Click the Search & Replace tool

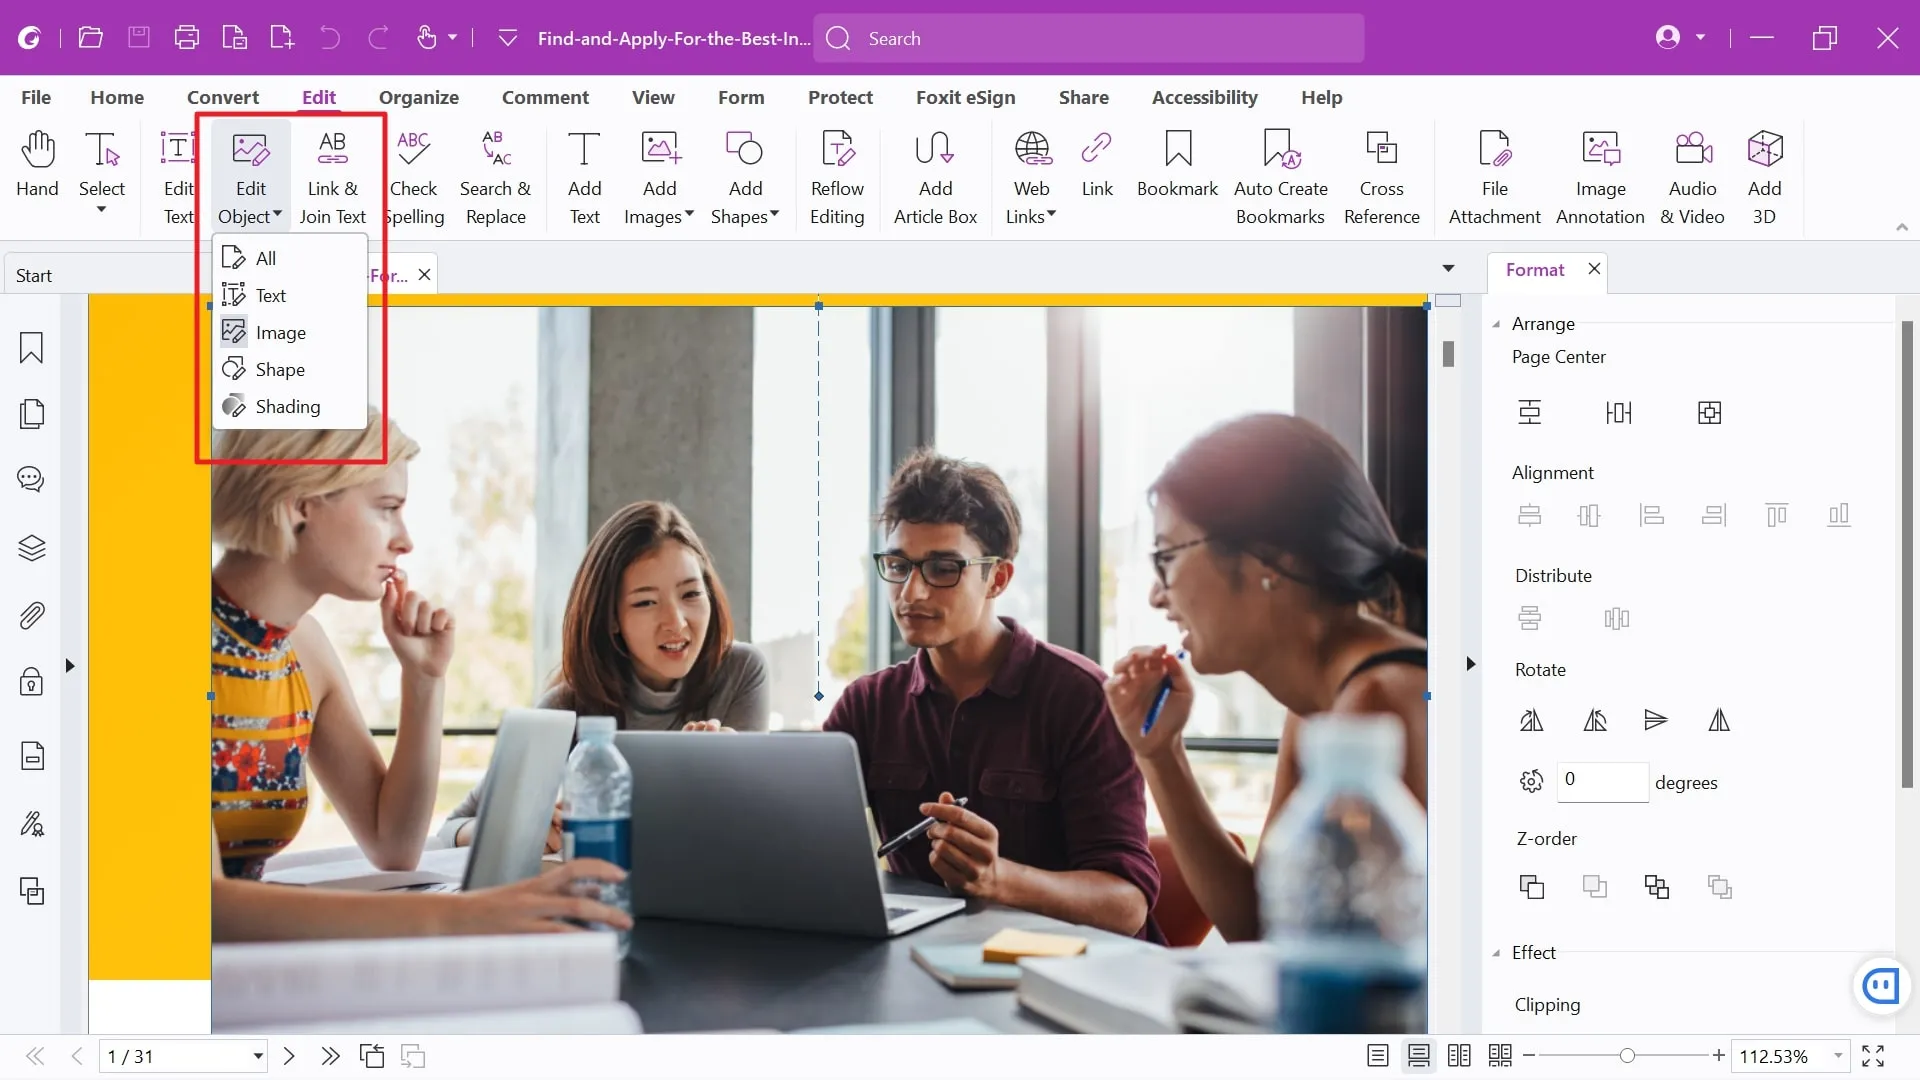(496, 173)
